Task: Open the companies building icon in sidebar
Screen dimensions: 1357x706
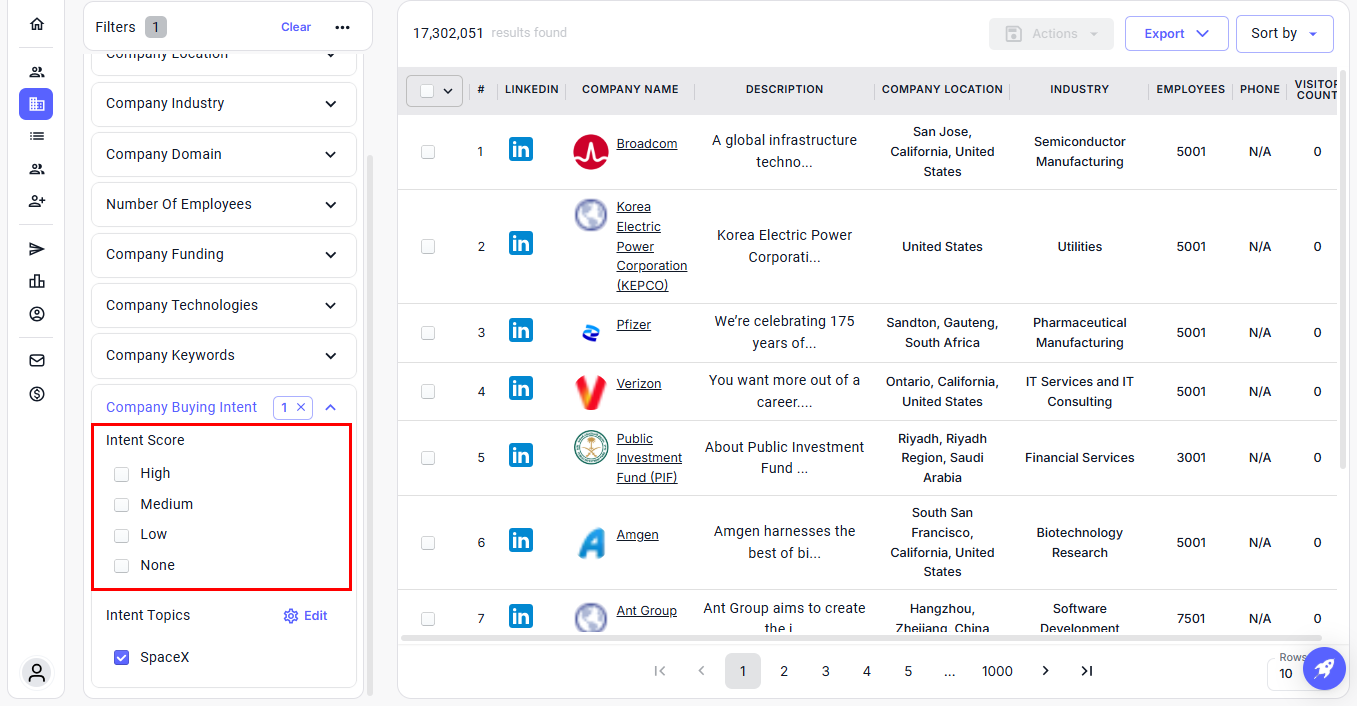Action: point(37,104)
